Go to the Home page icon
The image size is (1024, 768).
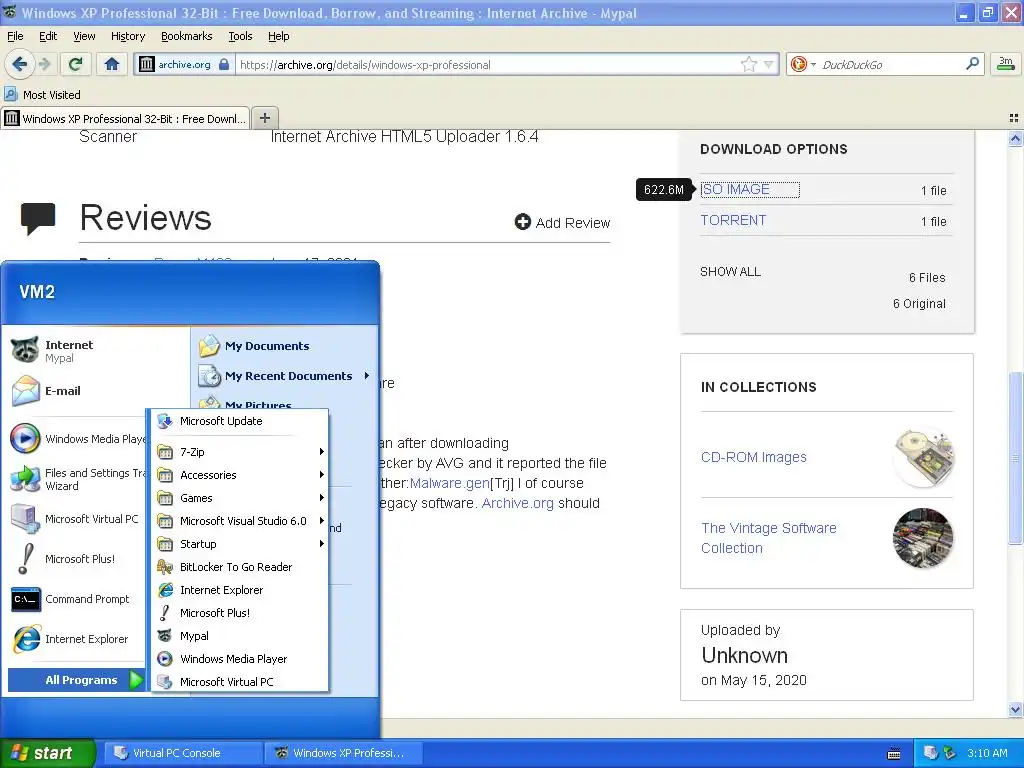(x=112, y=64)
